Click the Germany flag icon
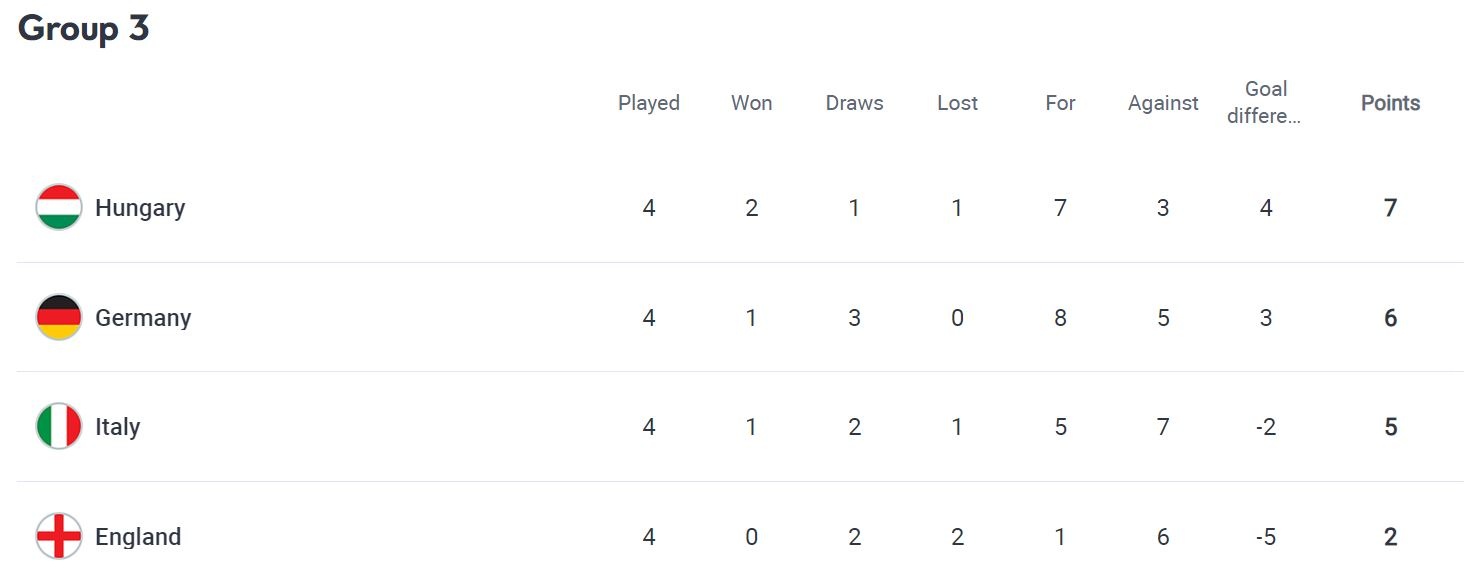 coord(59,318)
